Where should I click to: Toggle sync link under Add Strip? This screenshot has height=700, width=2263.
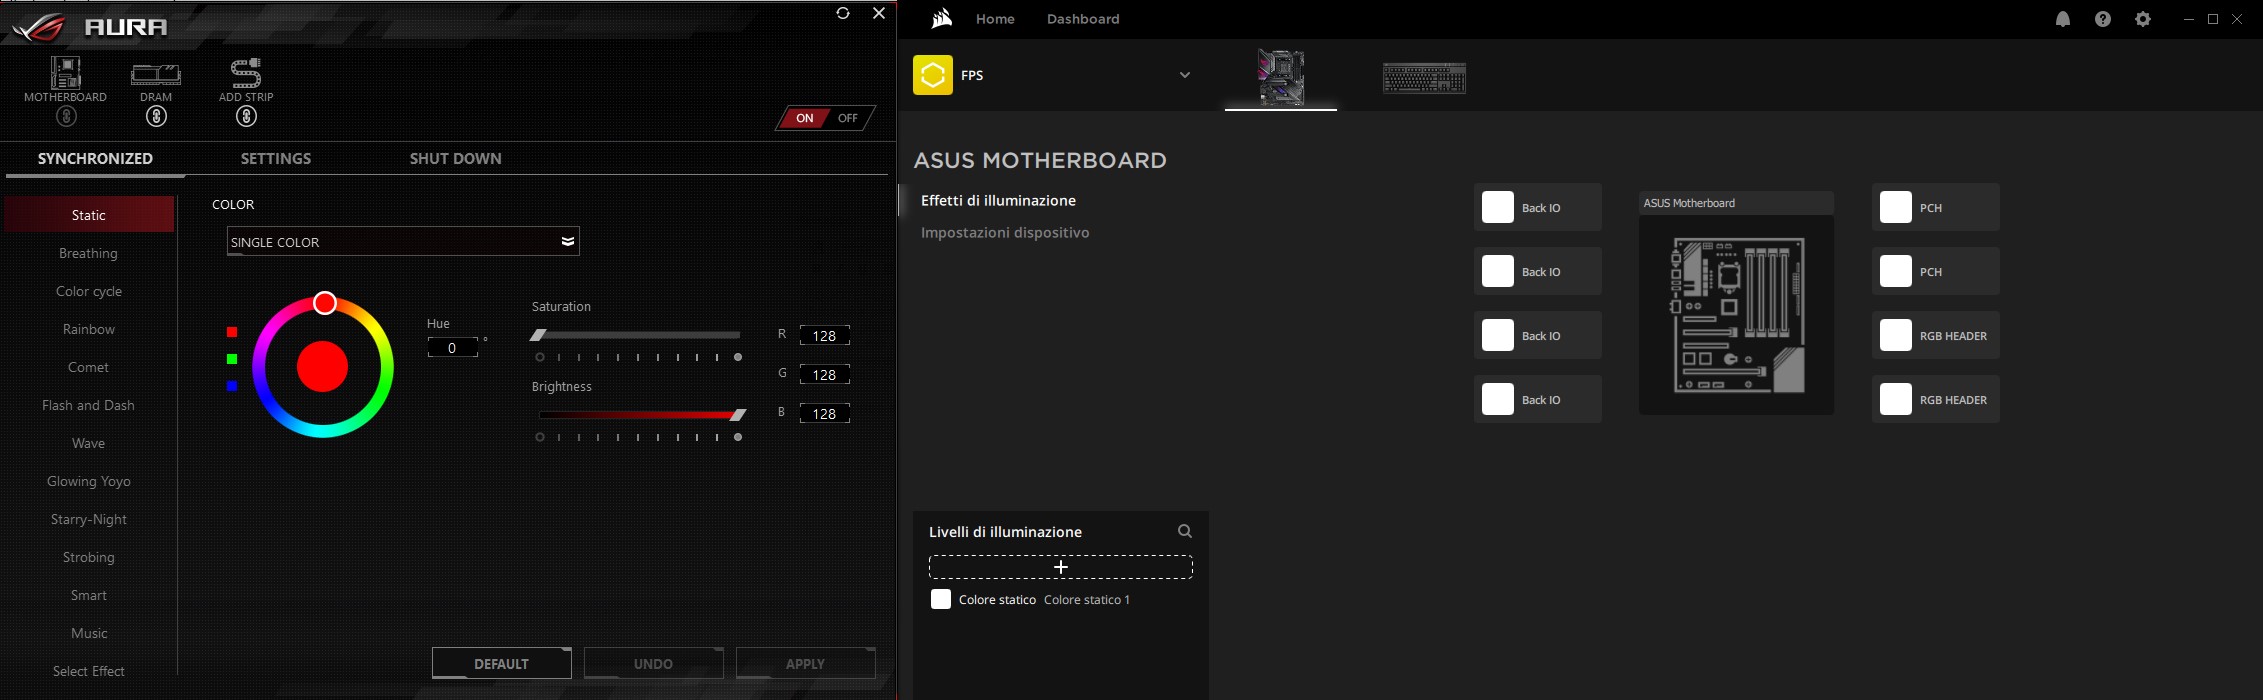246,117
